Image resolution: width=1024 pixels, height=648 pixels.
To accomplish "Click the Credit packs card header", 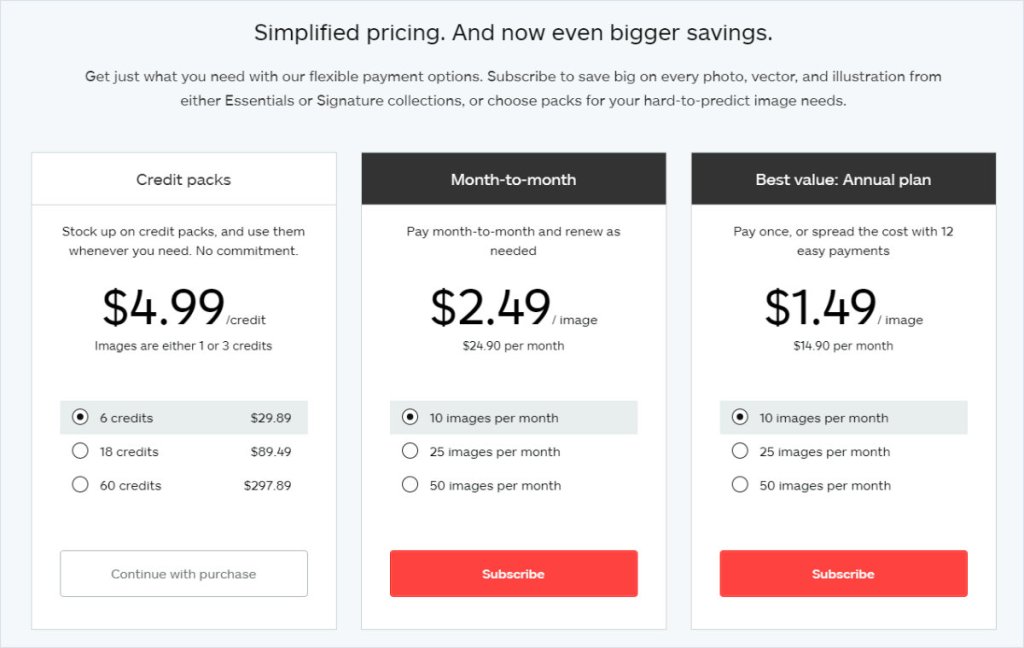I will (184, 180).
